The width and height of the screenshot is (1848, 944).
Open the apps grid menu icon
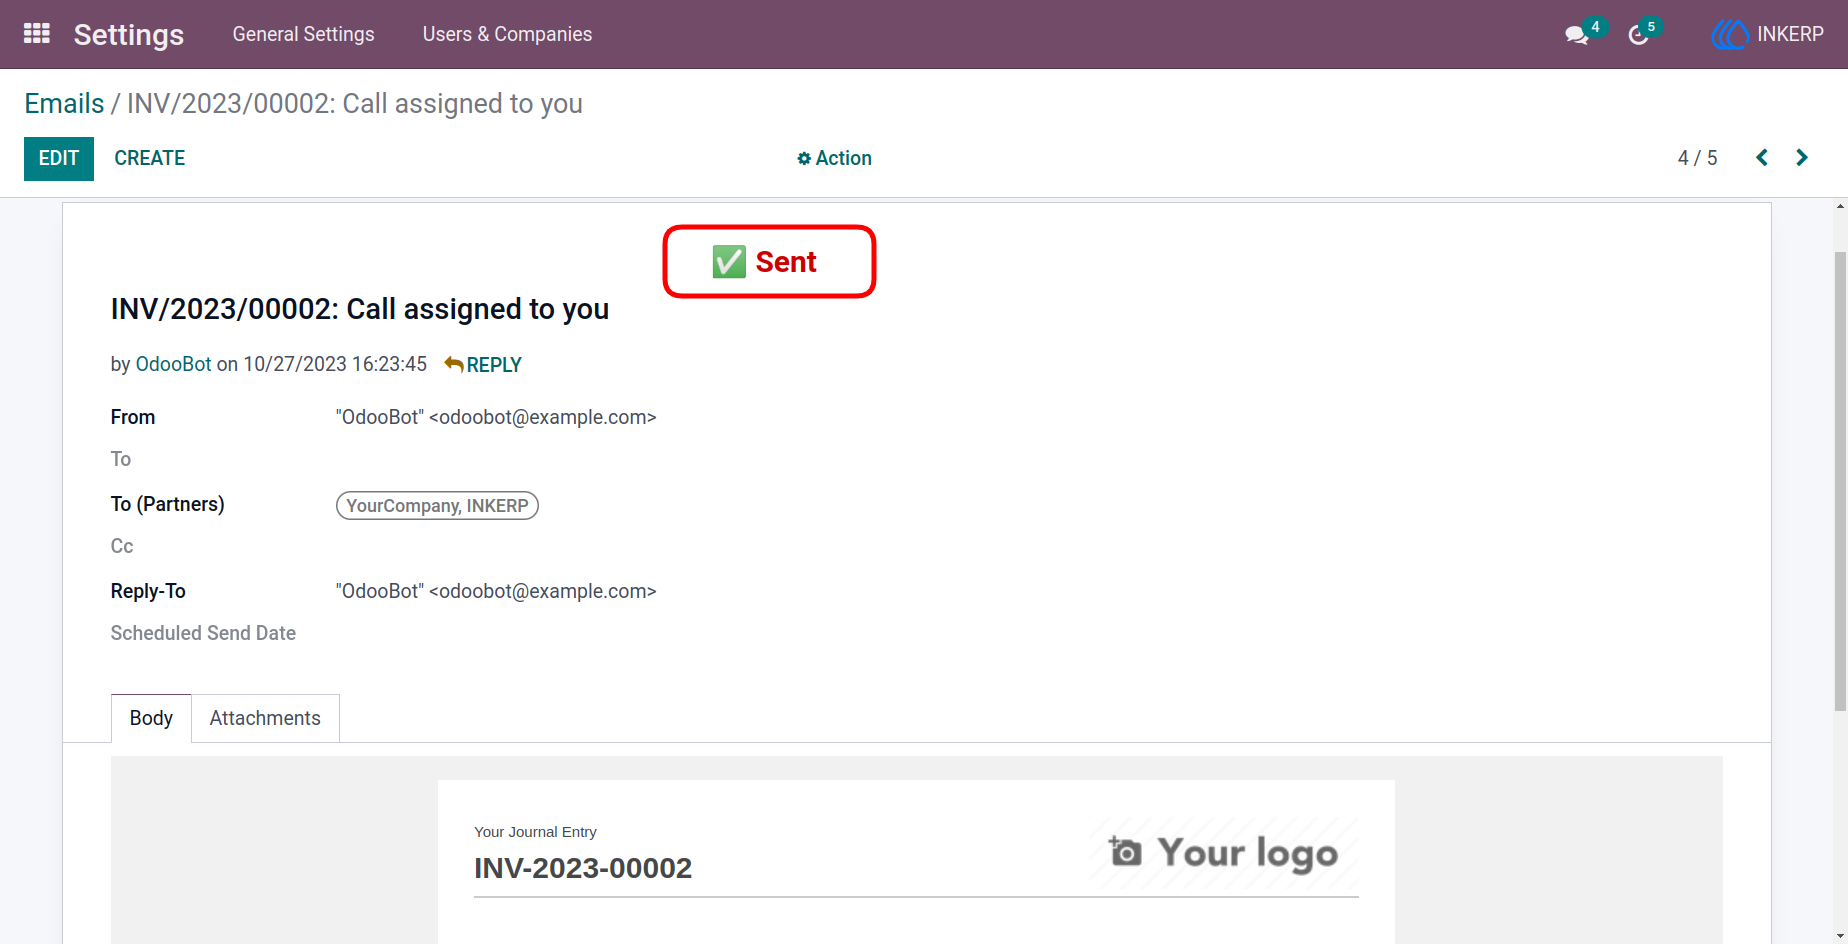[37, 34]
